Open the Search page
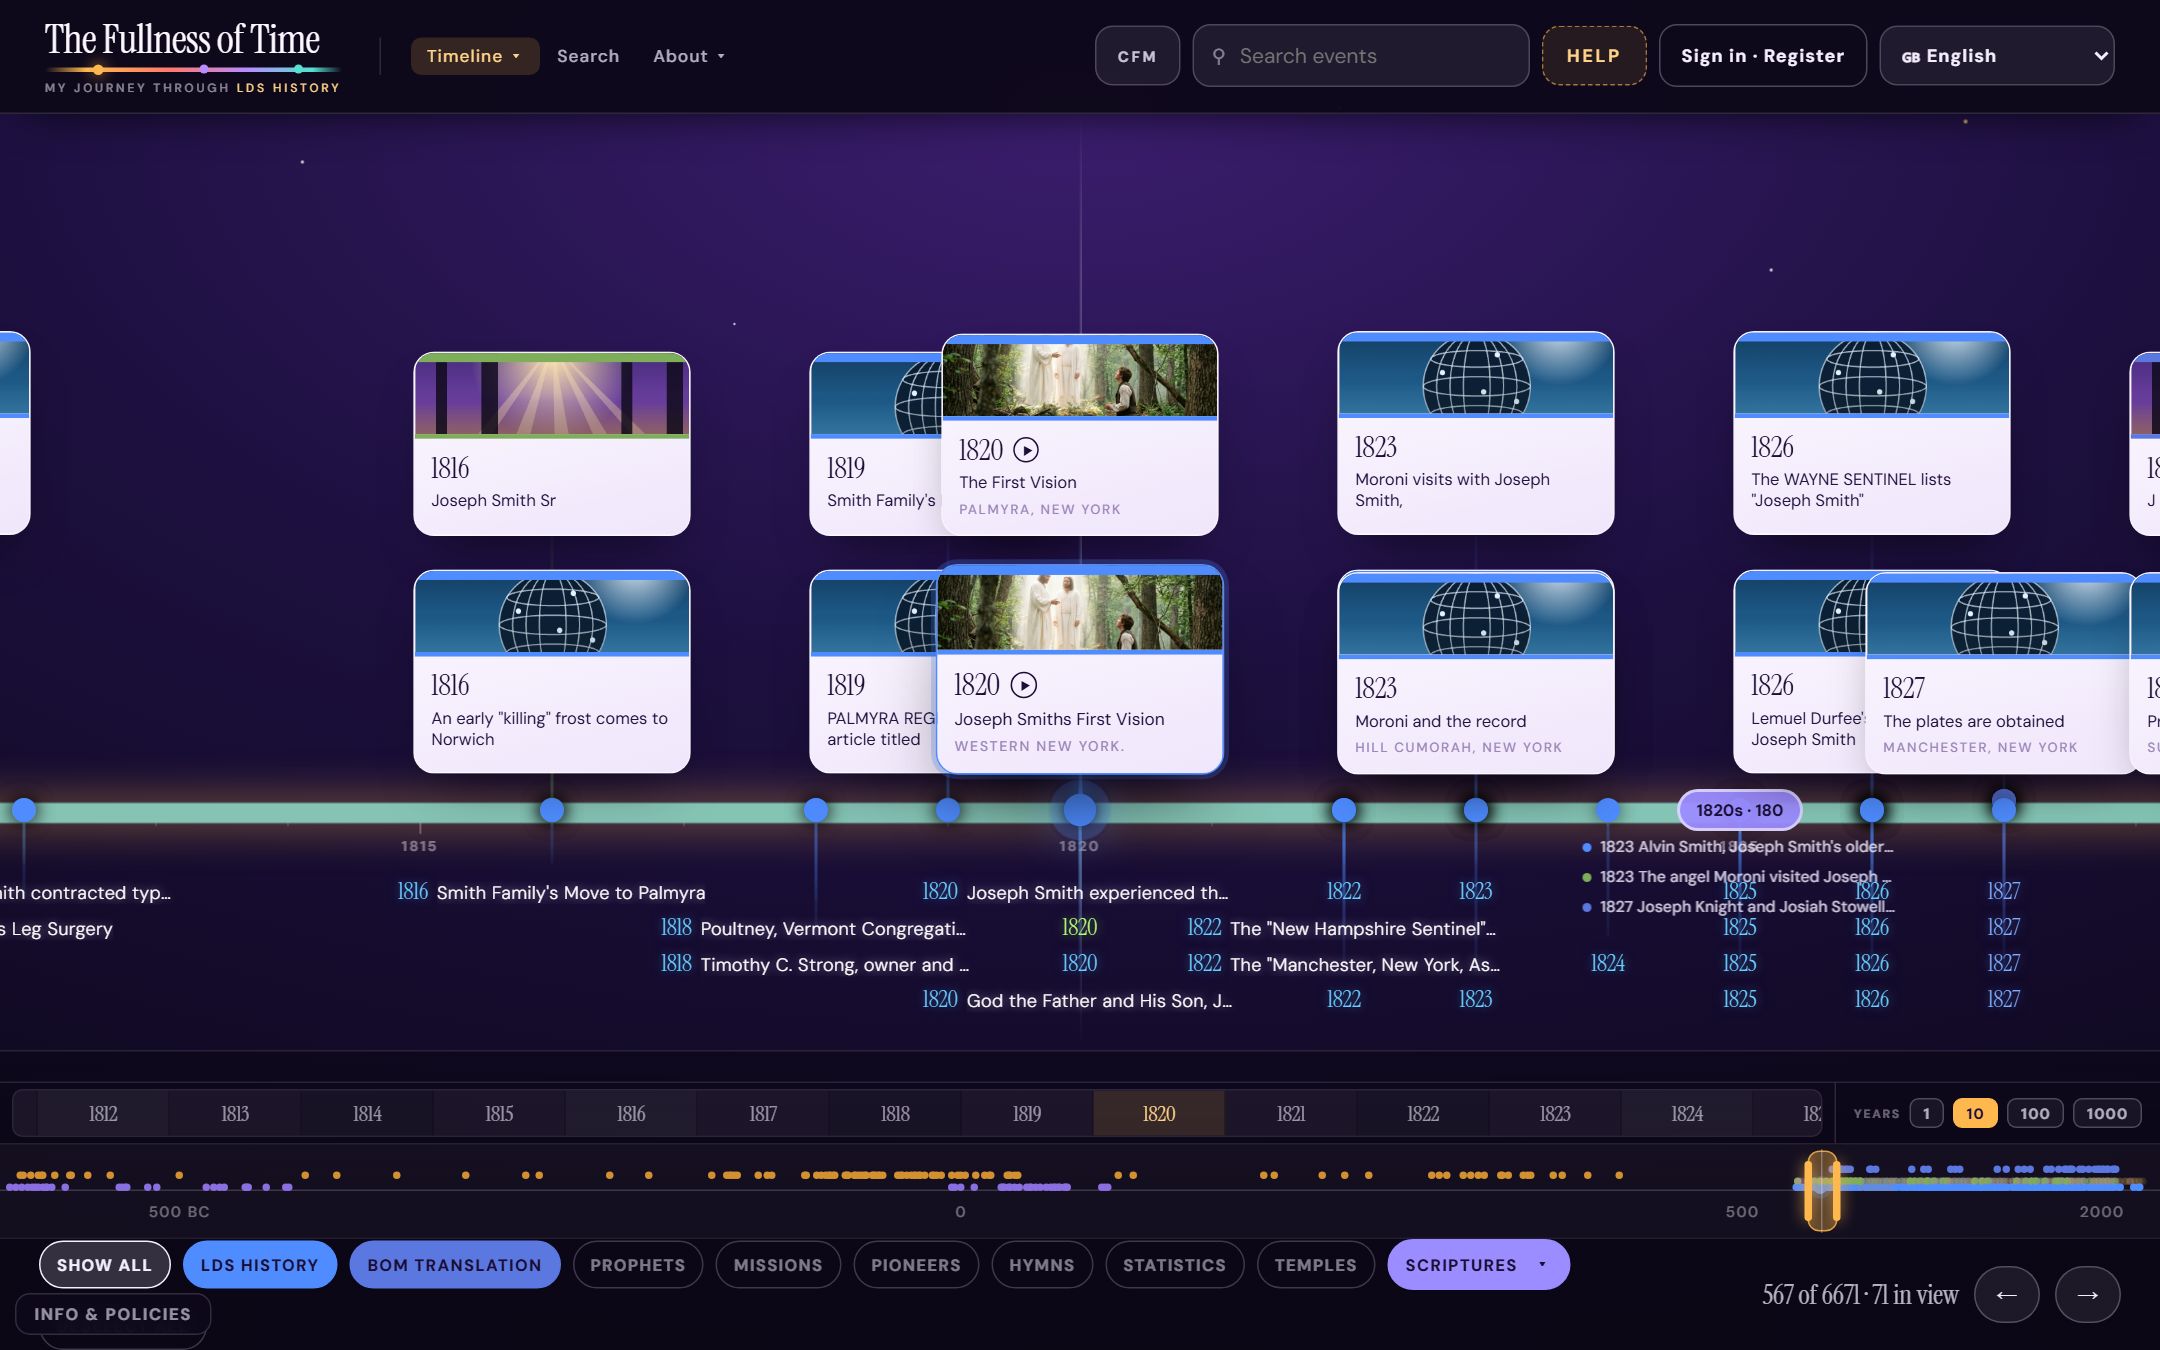The image size is (2160, 1350). (x=588, y=56)
